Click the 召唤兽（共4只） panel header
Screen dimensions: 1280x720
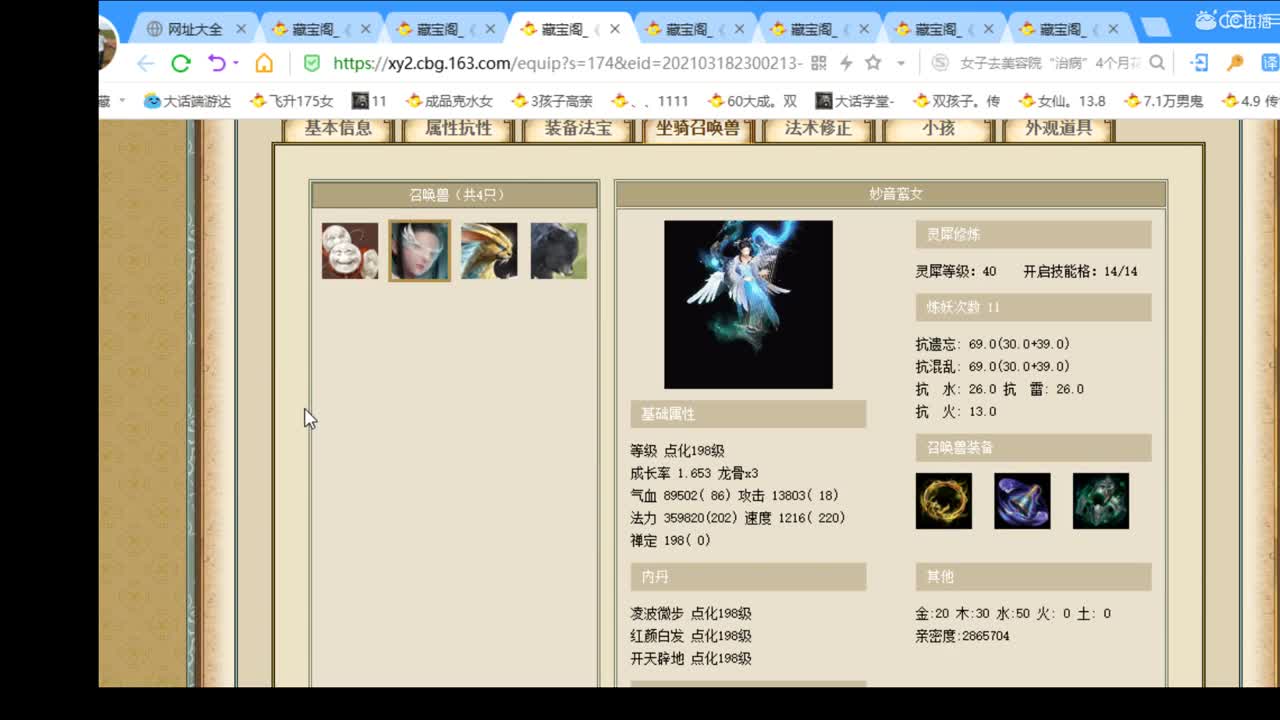[x=455, y=195]
